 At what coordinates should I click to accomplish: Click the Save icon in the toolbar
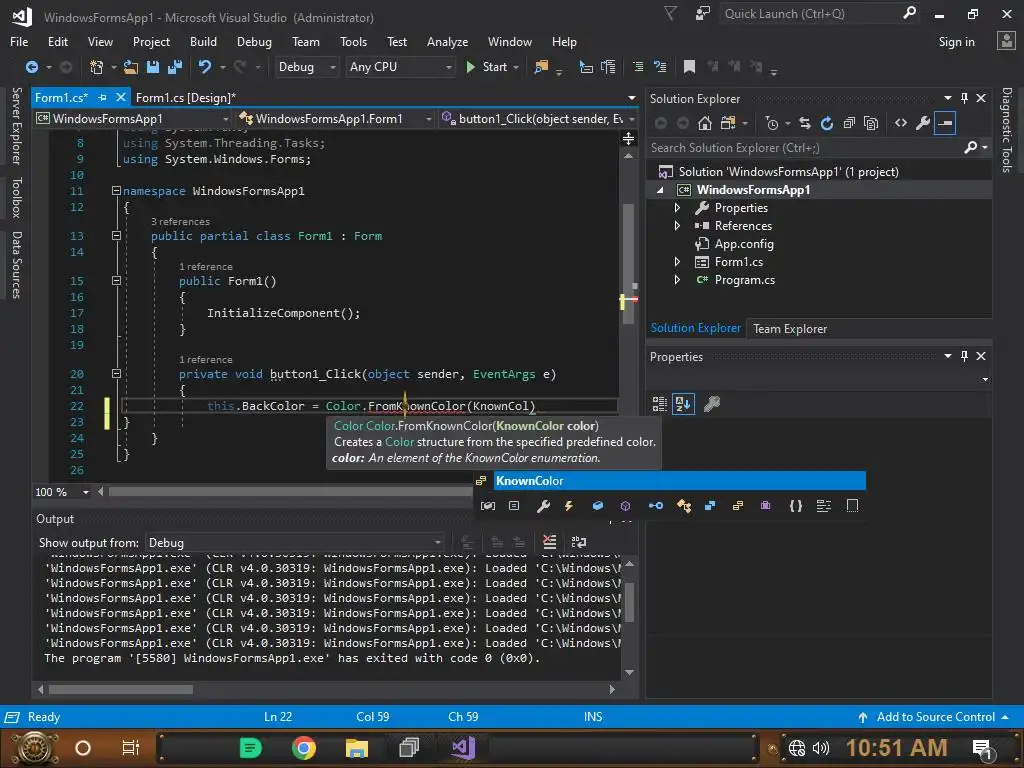pyautogui.click(x=153, y=67)
